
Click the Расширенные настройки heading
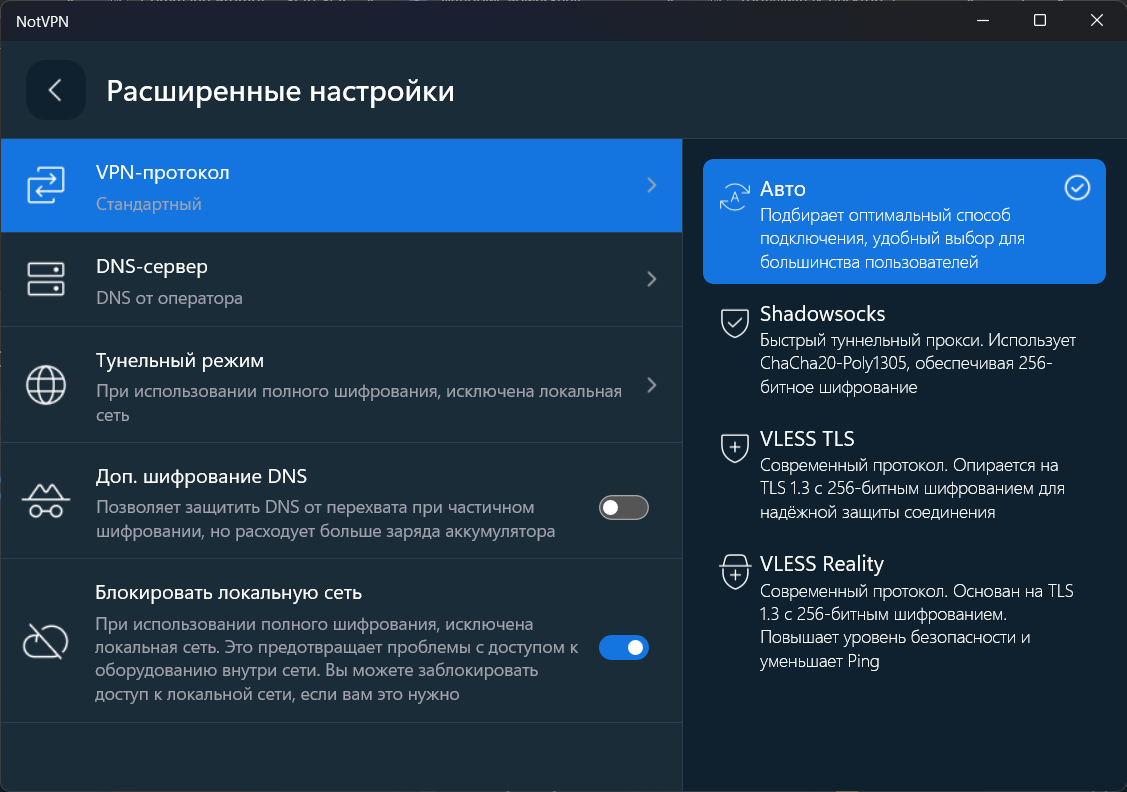280,91
